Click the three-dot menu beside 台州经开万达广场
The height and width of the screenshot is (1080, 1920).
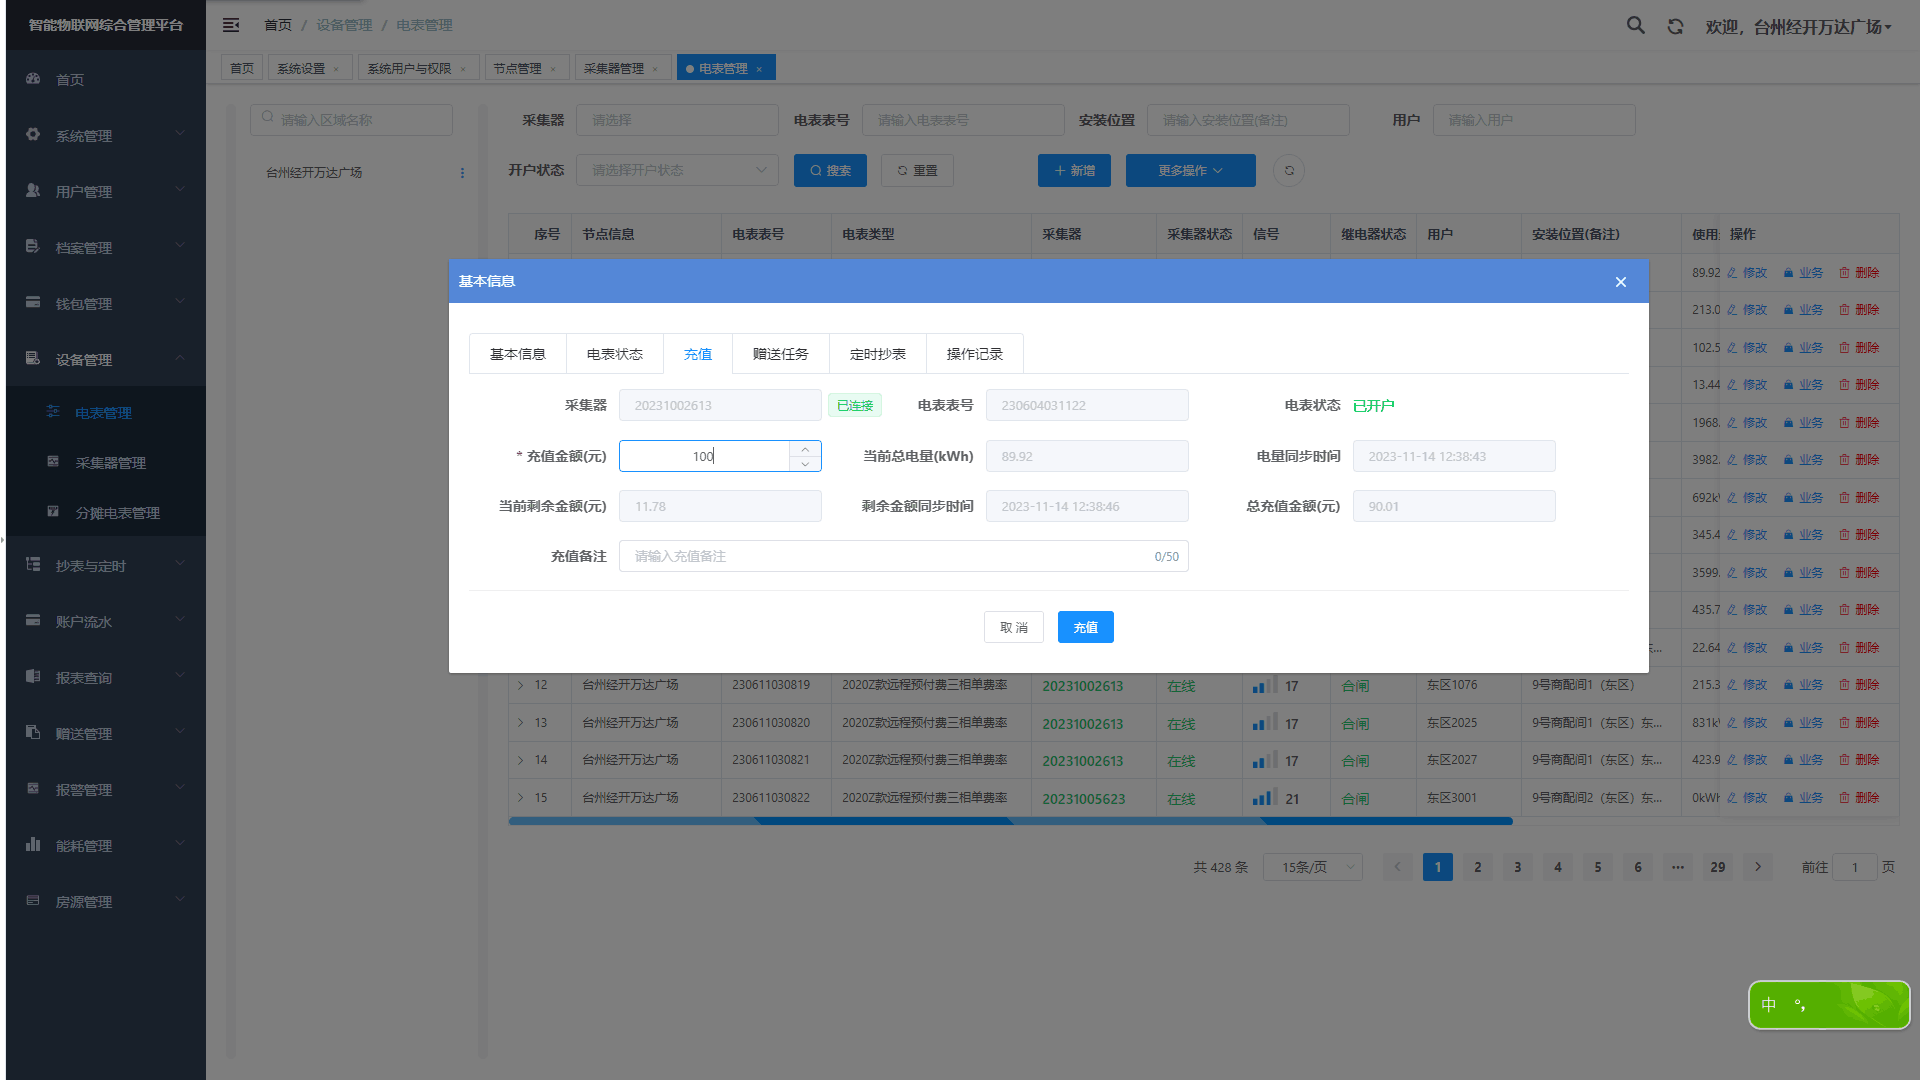pos(462,173)
